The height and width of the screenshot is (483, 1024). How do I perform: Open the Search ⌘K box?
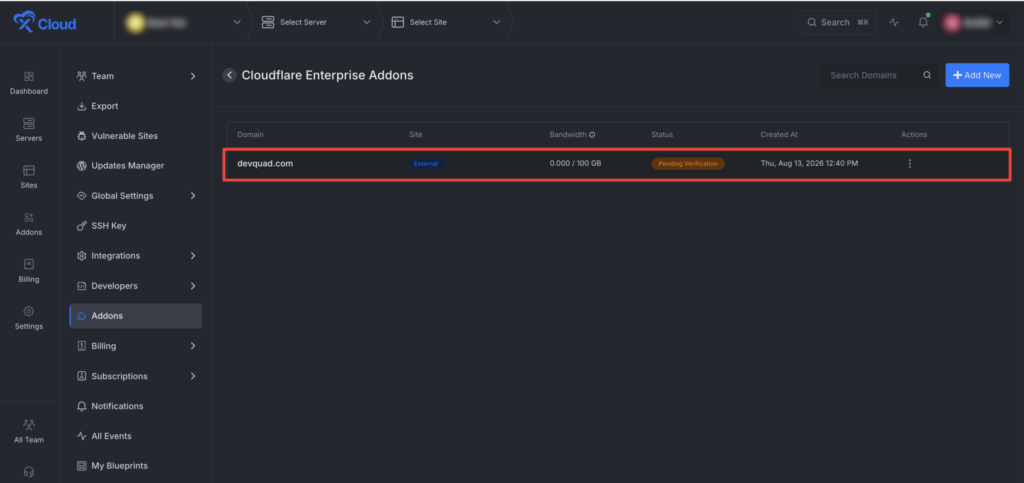pos(838,22)
